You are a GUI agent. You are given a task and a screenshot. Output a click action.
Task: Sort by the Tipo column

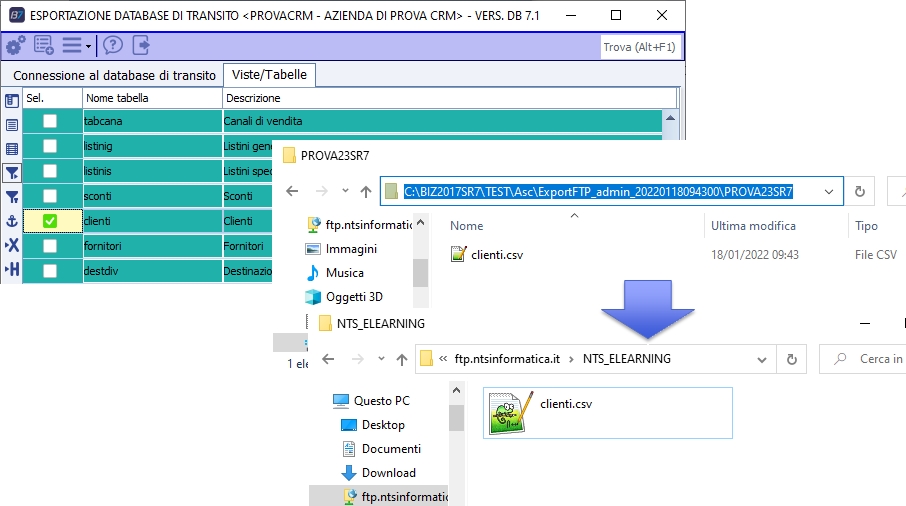pyautogui.click(x=866, y=226)
